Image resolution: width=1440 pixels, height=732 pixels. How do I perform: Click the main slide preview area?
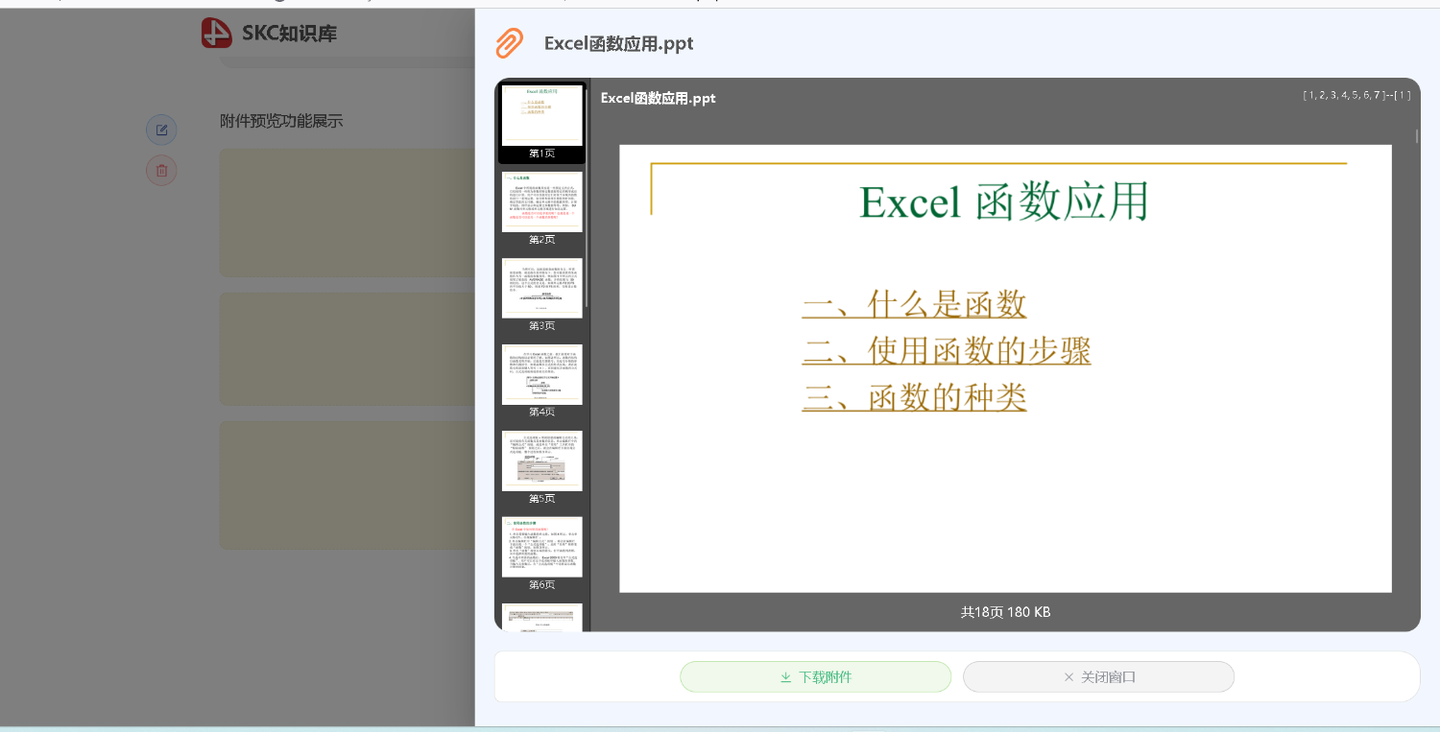point(1005,369)
